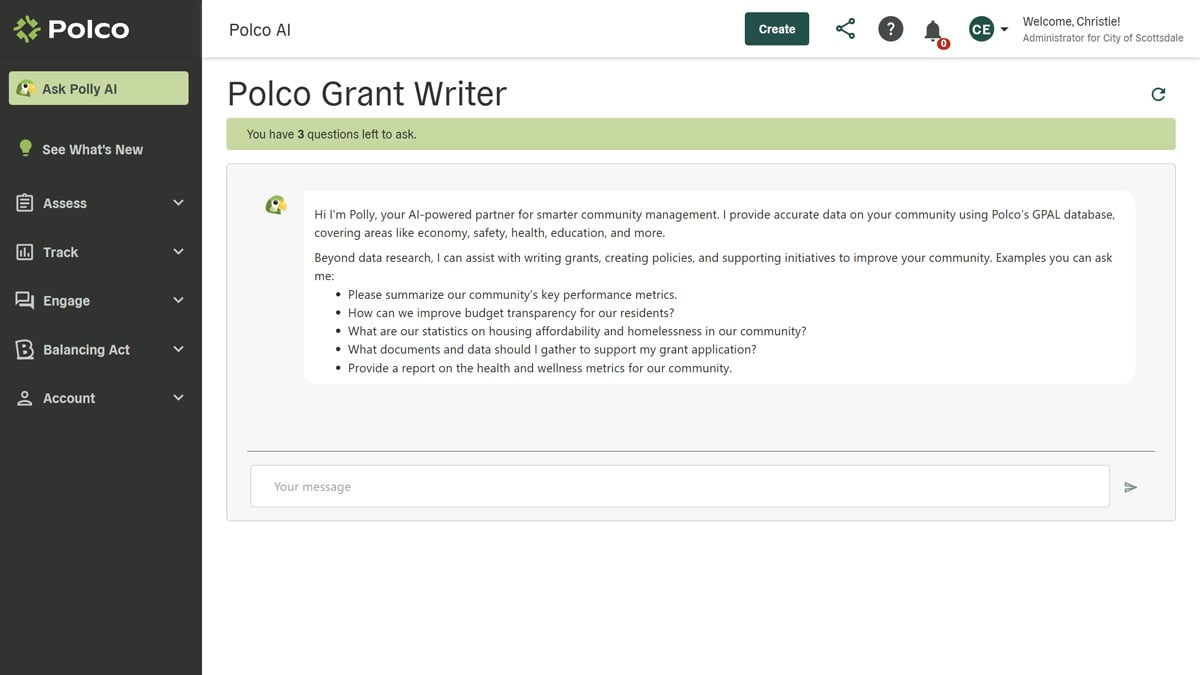This screenshot has width=1200, height=675.
Task: Expand the Assess chevron
Action: pos(178,203)
